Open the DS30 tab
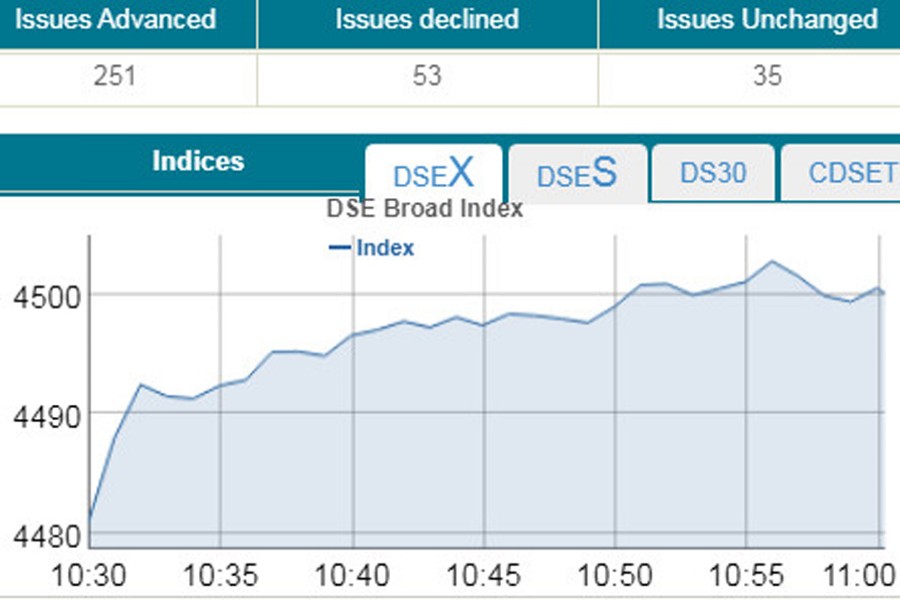 712,173
